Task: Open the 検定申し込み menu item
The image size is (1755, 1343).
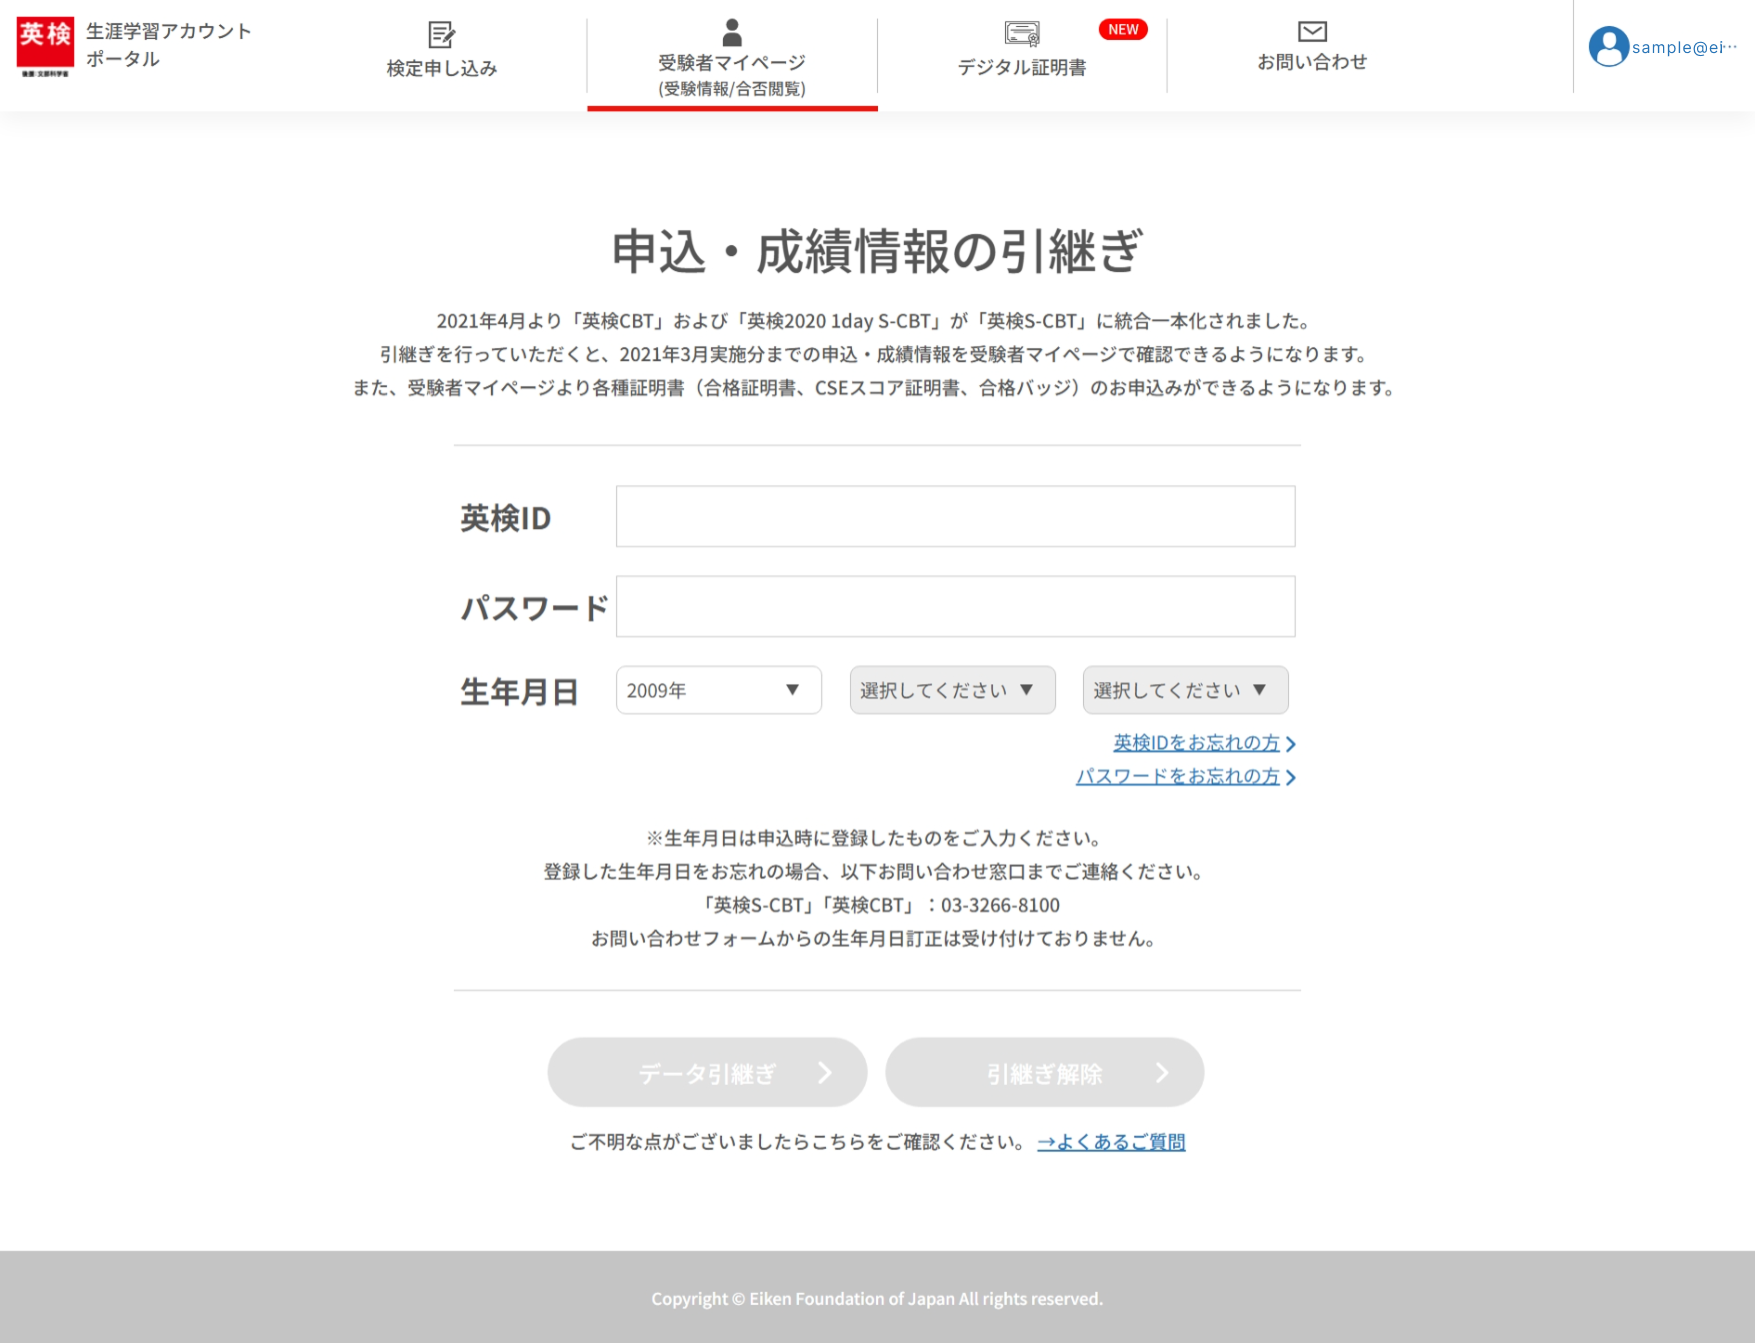Action: click(441, 68)
